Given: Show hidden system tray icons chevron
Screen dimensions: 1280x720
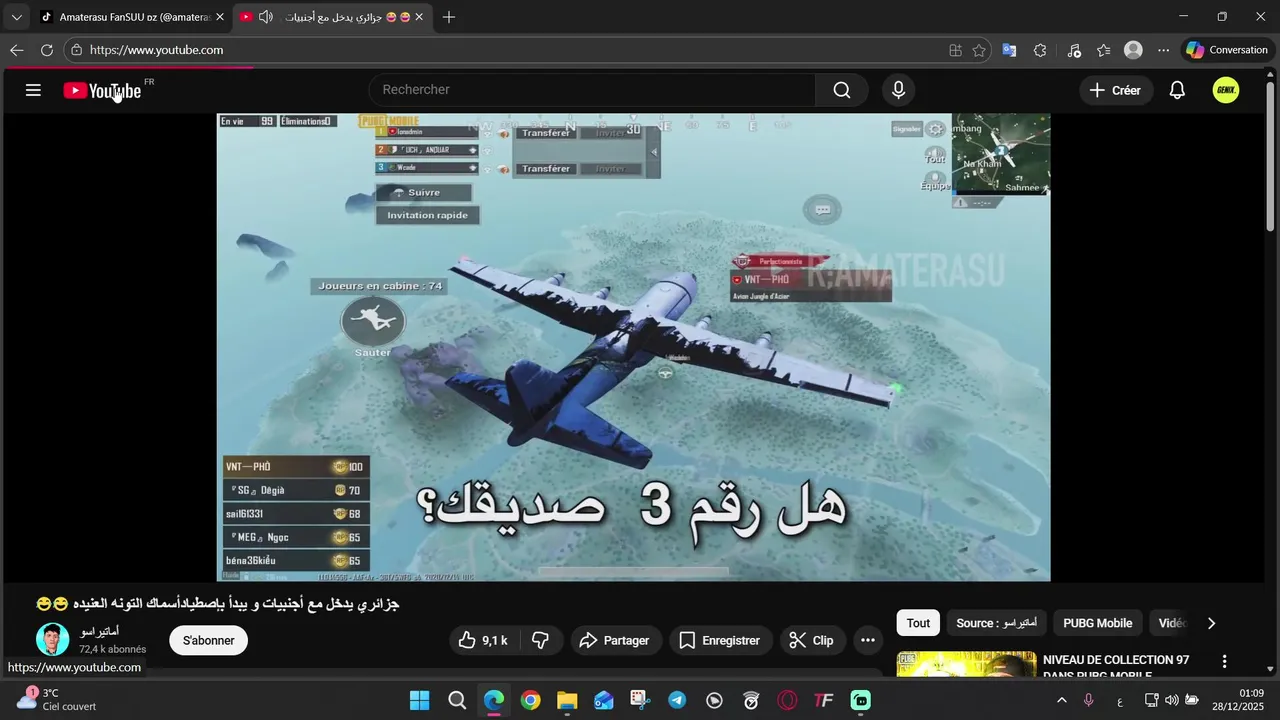Looking at the screenshot, I should pos(1061,700).
